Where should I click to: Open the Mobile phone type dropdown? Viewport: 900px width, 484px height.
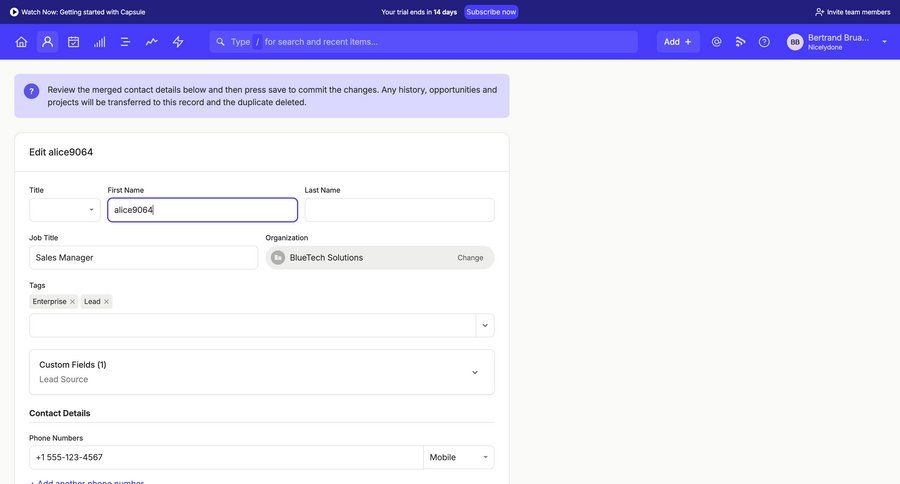pos(459,457)
